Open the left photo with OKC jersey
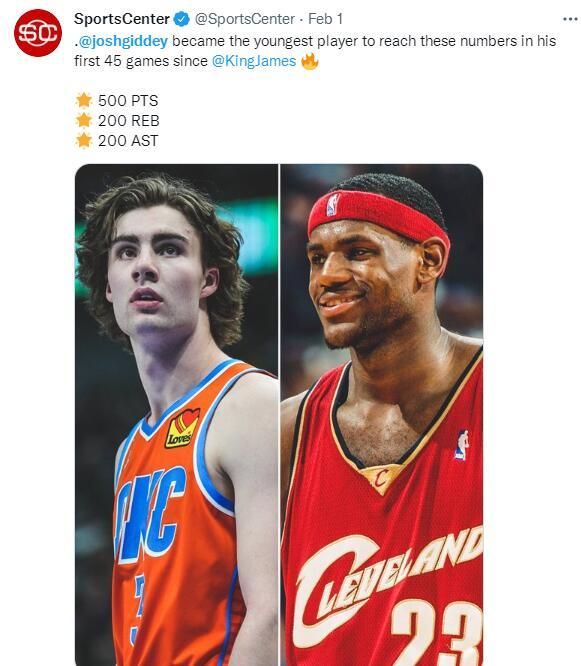The image size is (581, 666). (x=176, y=415)
